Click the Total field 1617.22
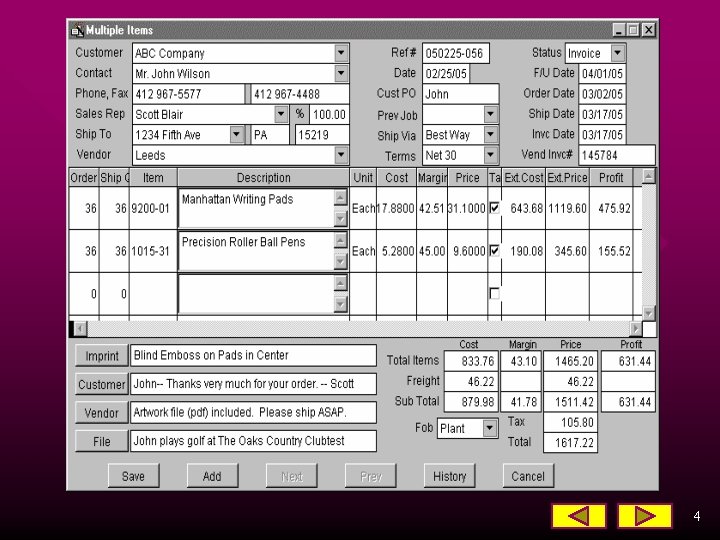This screenshot has height=540, width=720. pos(570,443)
